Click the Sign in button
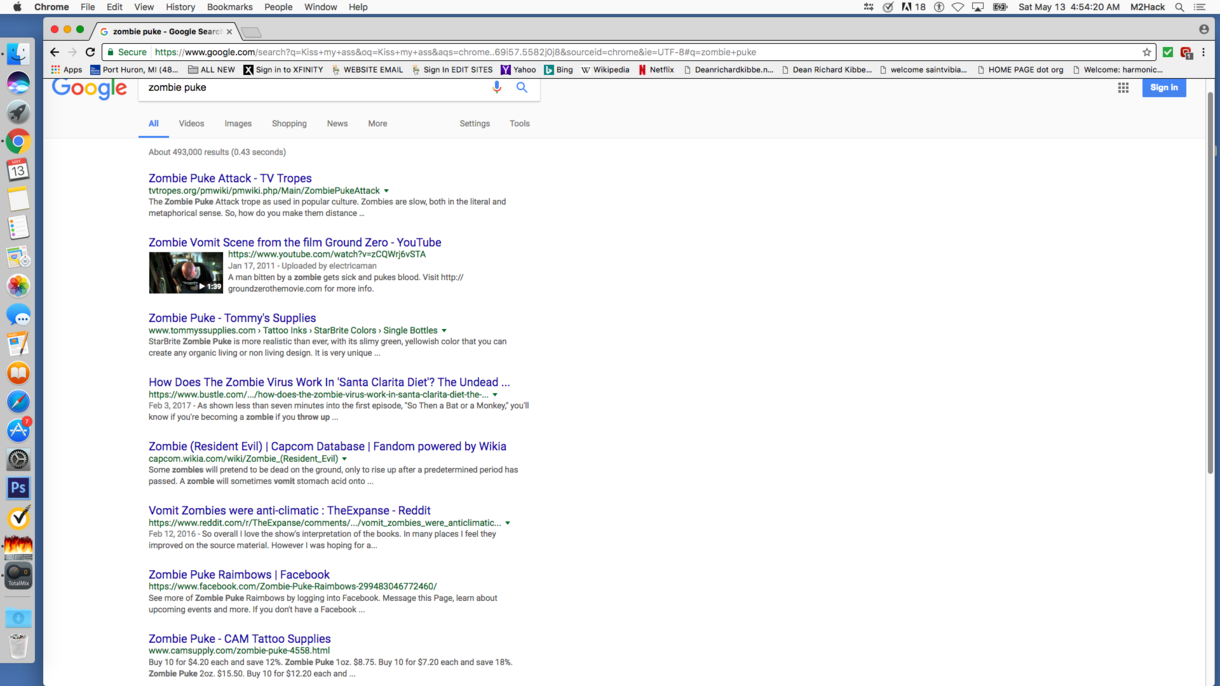The width and height of the screenshot is (1220, 686). [1164, 88]
